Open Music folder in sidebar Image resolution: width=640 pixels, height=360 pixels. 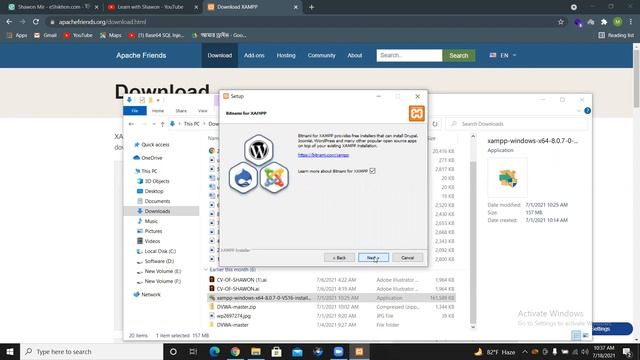click(x=151, y=221)
